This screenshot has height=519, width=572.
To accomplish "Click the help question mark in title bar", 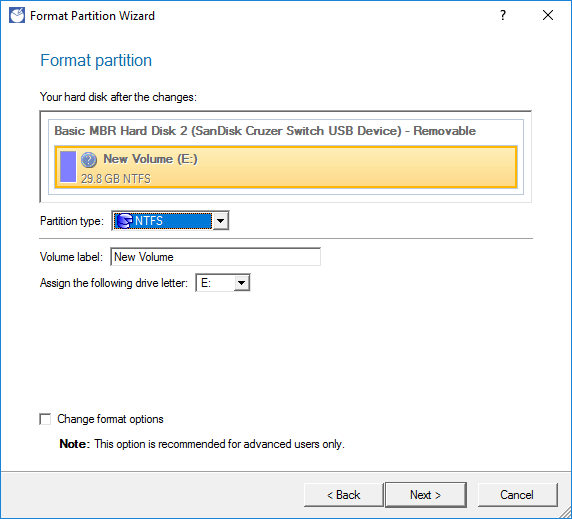I will tap(503, 15).
